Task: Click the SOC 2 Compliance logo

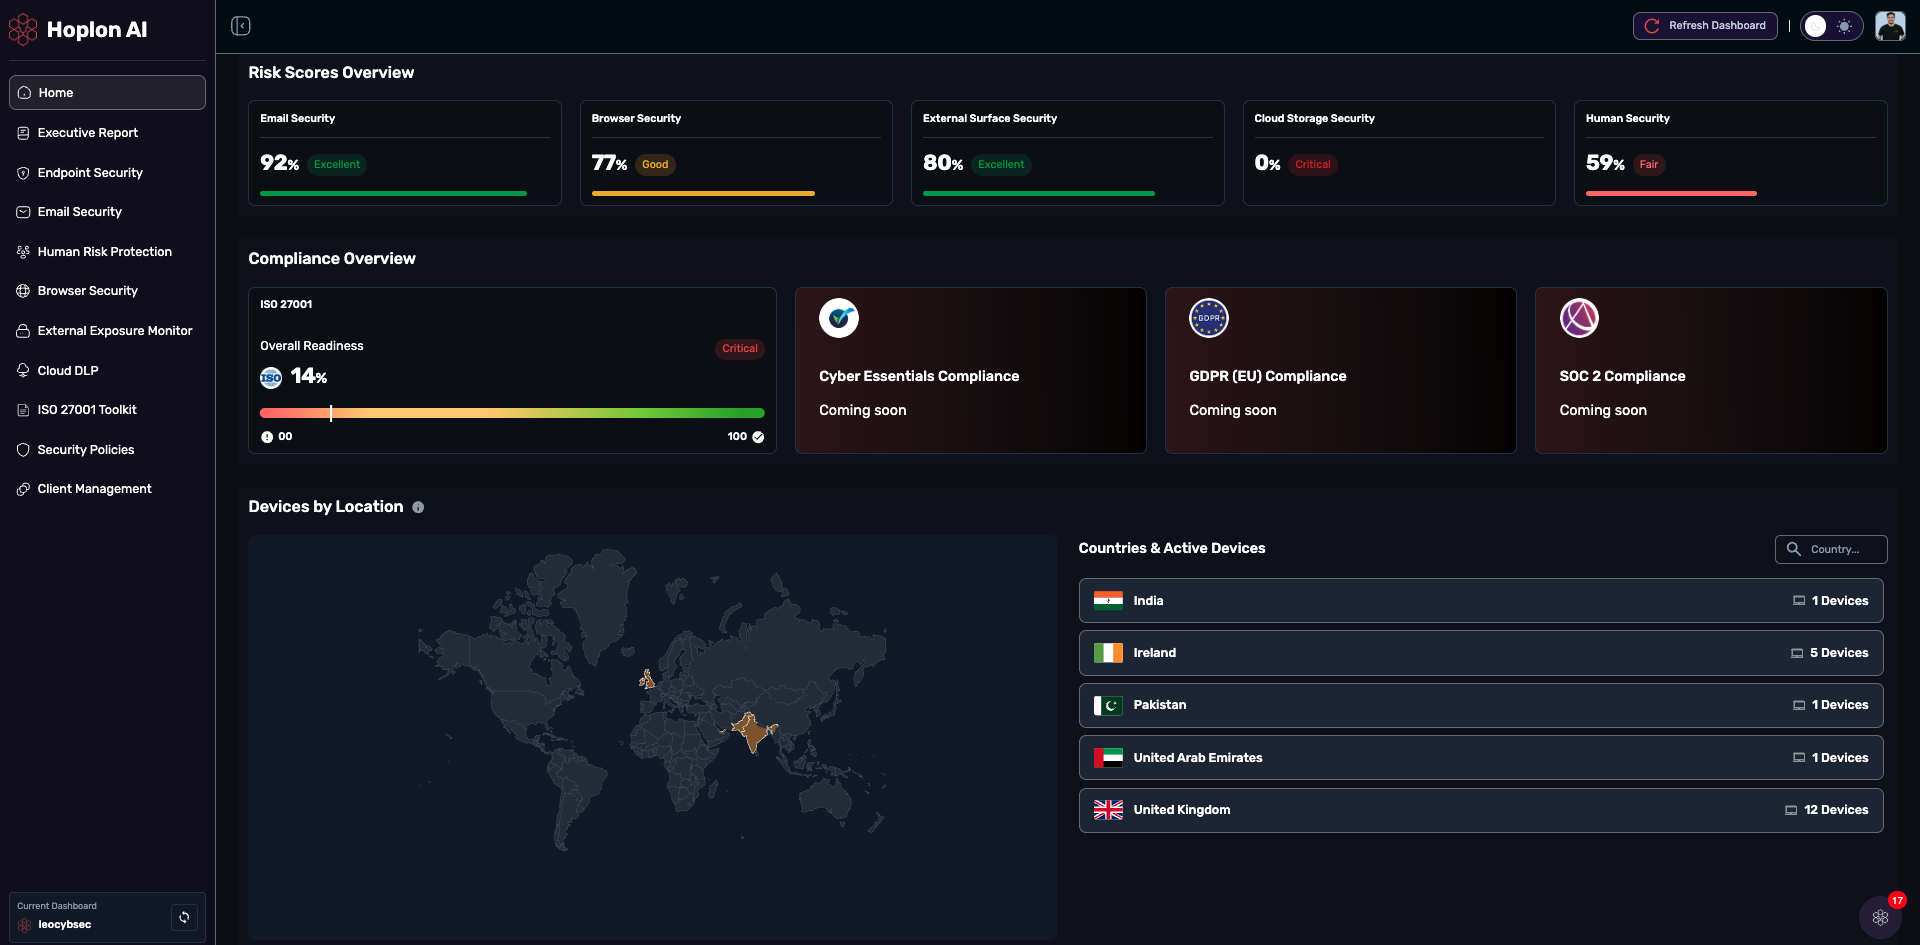Action: coord(1579,319)
